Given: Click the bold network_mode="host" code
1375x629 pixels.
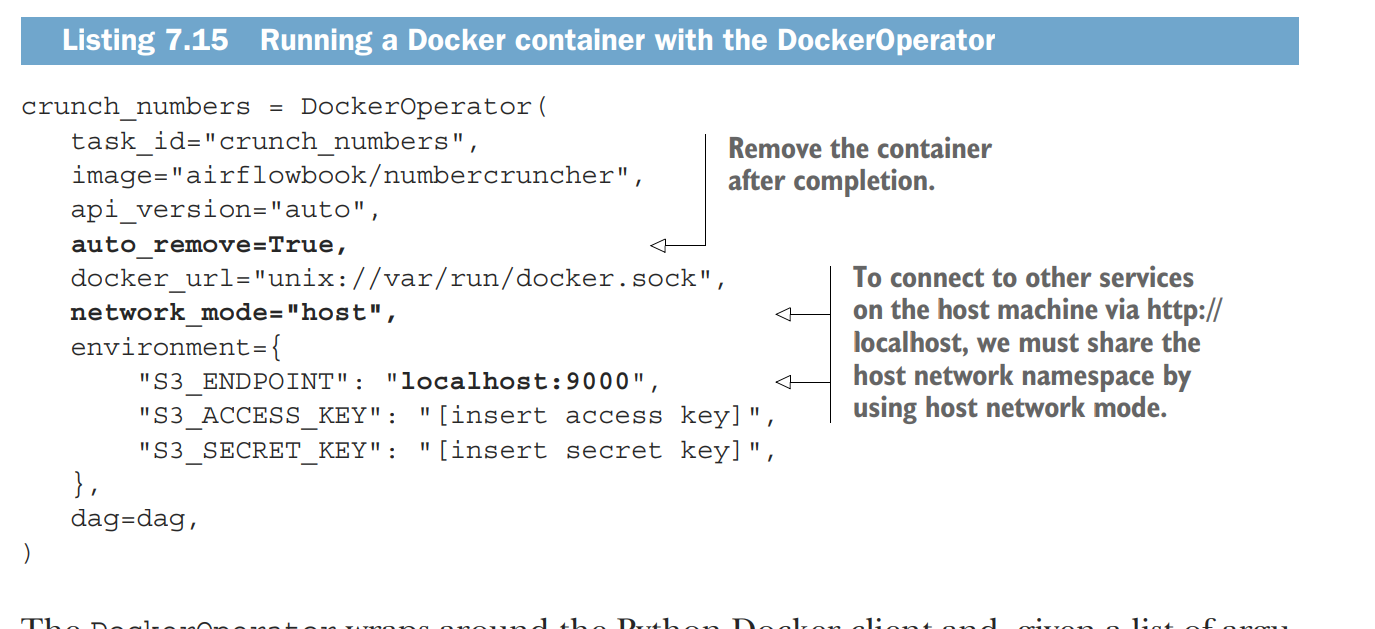Looking at the screenshot, I should tap(234, 313).
